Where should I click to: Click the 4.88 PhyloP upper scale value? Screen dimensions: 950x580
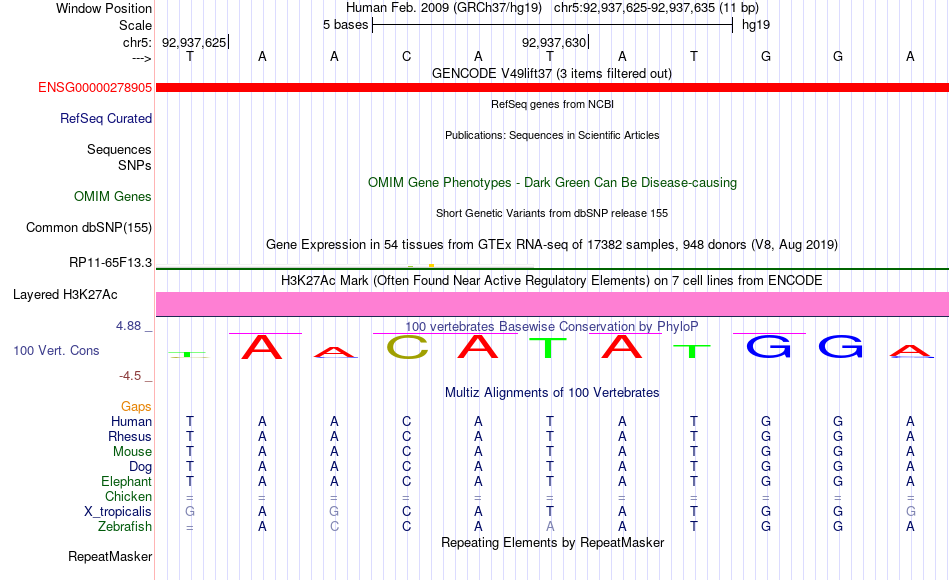(128, 326)
